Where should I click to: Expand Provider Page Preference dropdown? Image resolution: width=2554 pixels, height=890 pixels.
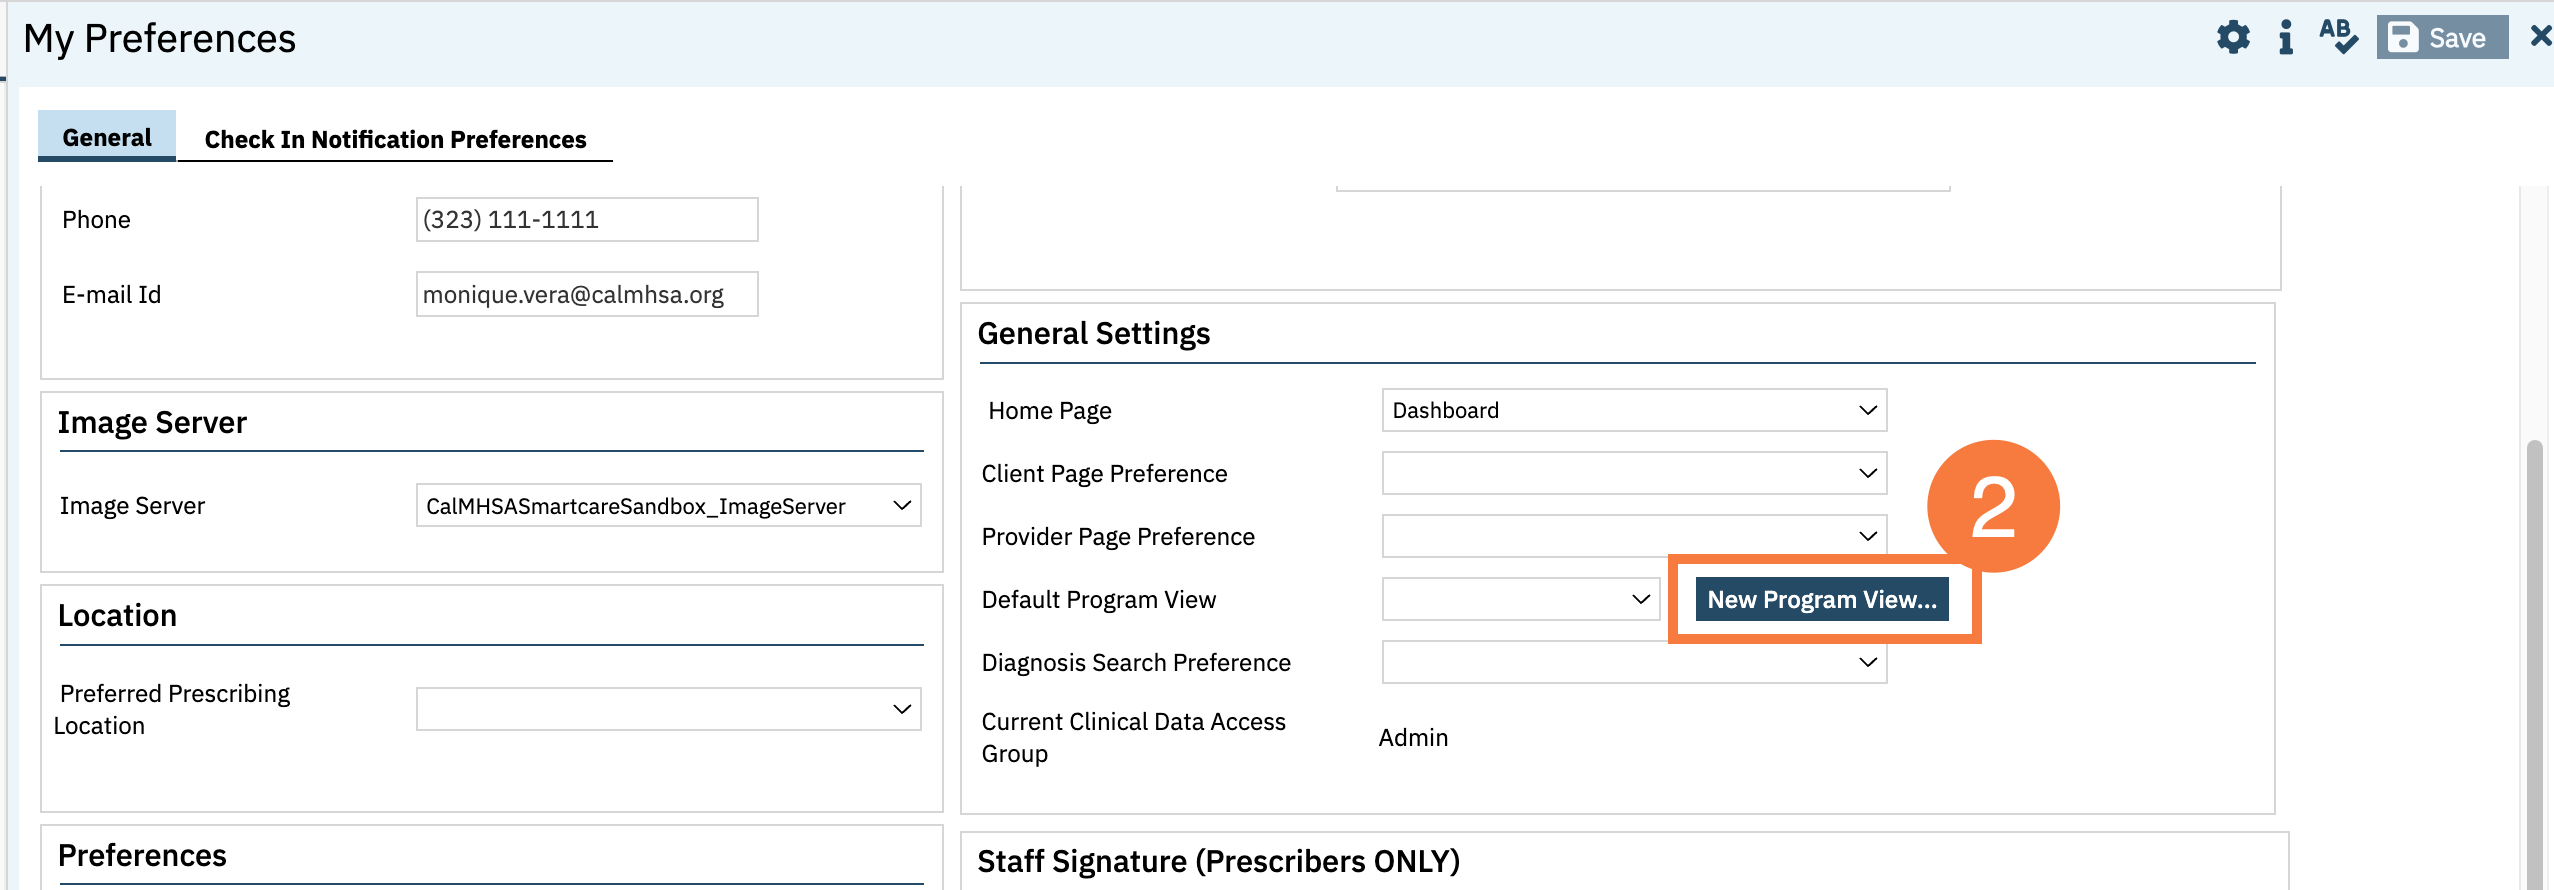[x=1633, y=536]
